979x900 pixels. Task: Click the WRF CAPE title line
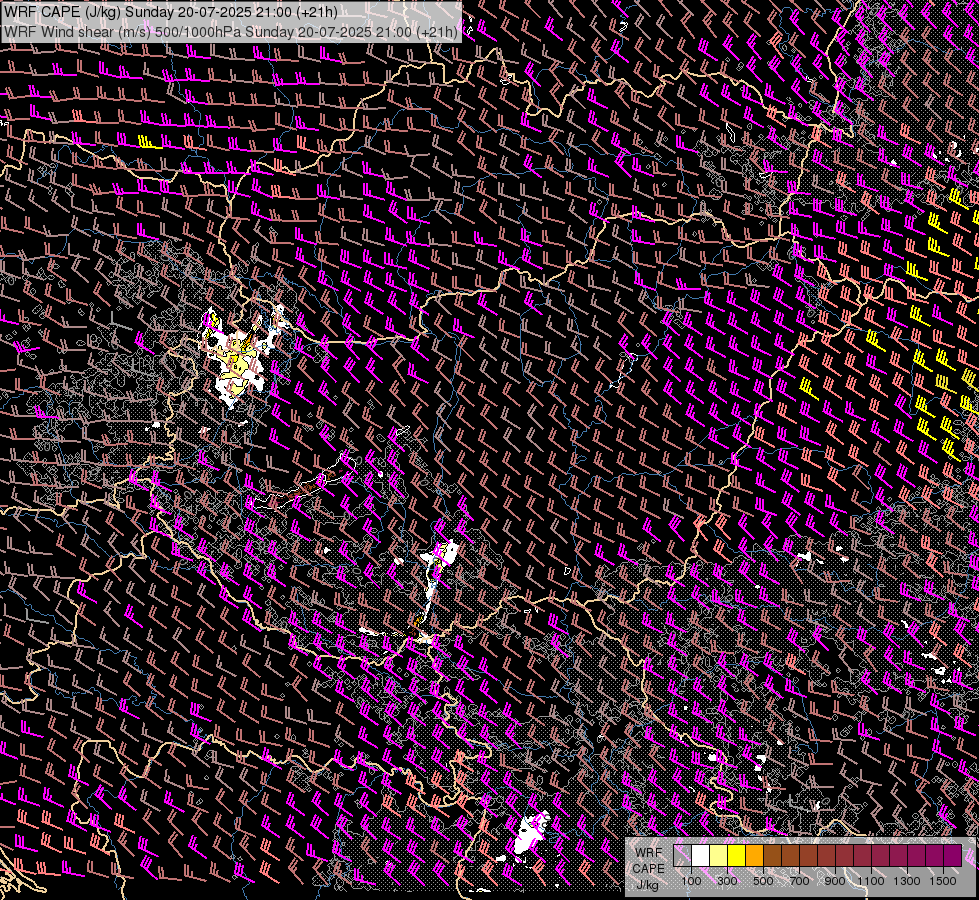pos(171,12)
